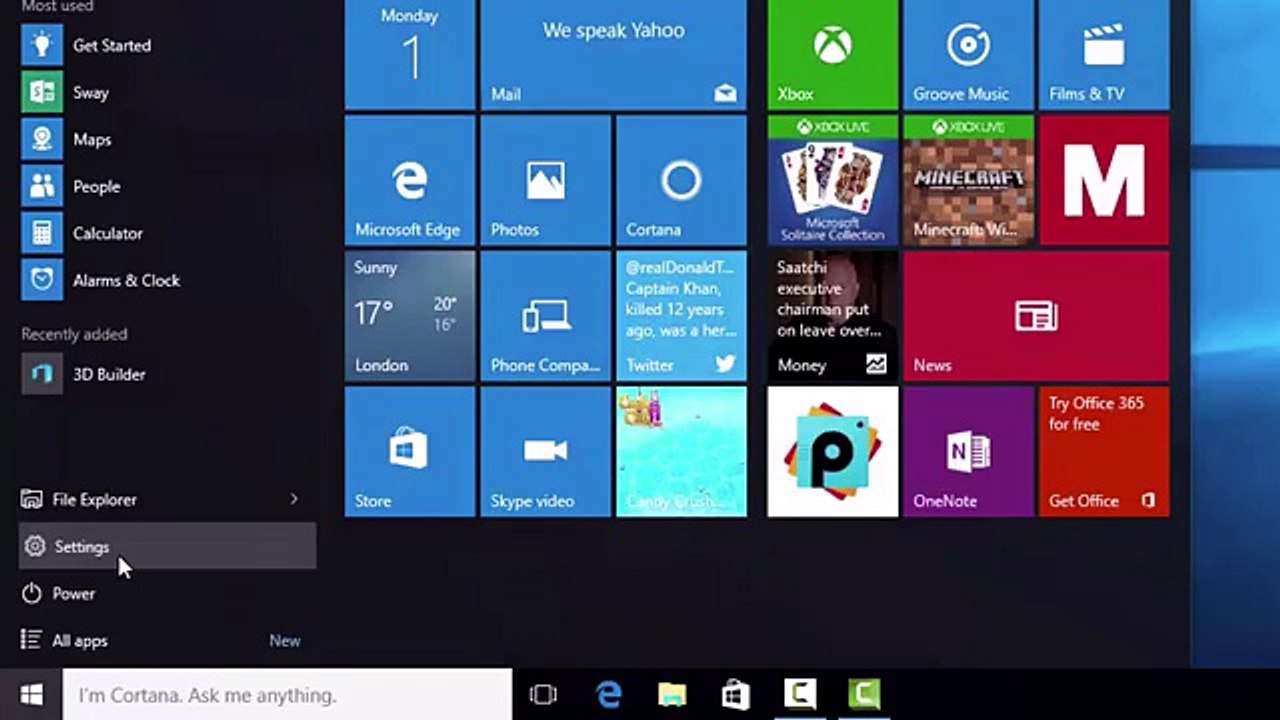This screenshot has height=720, width=1280.
Task: Open Alarms & Clock
Action: 167,280
